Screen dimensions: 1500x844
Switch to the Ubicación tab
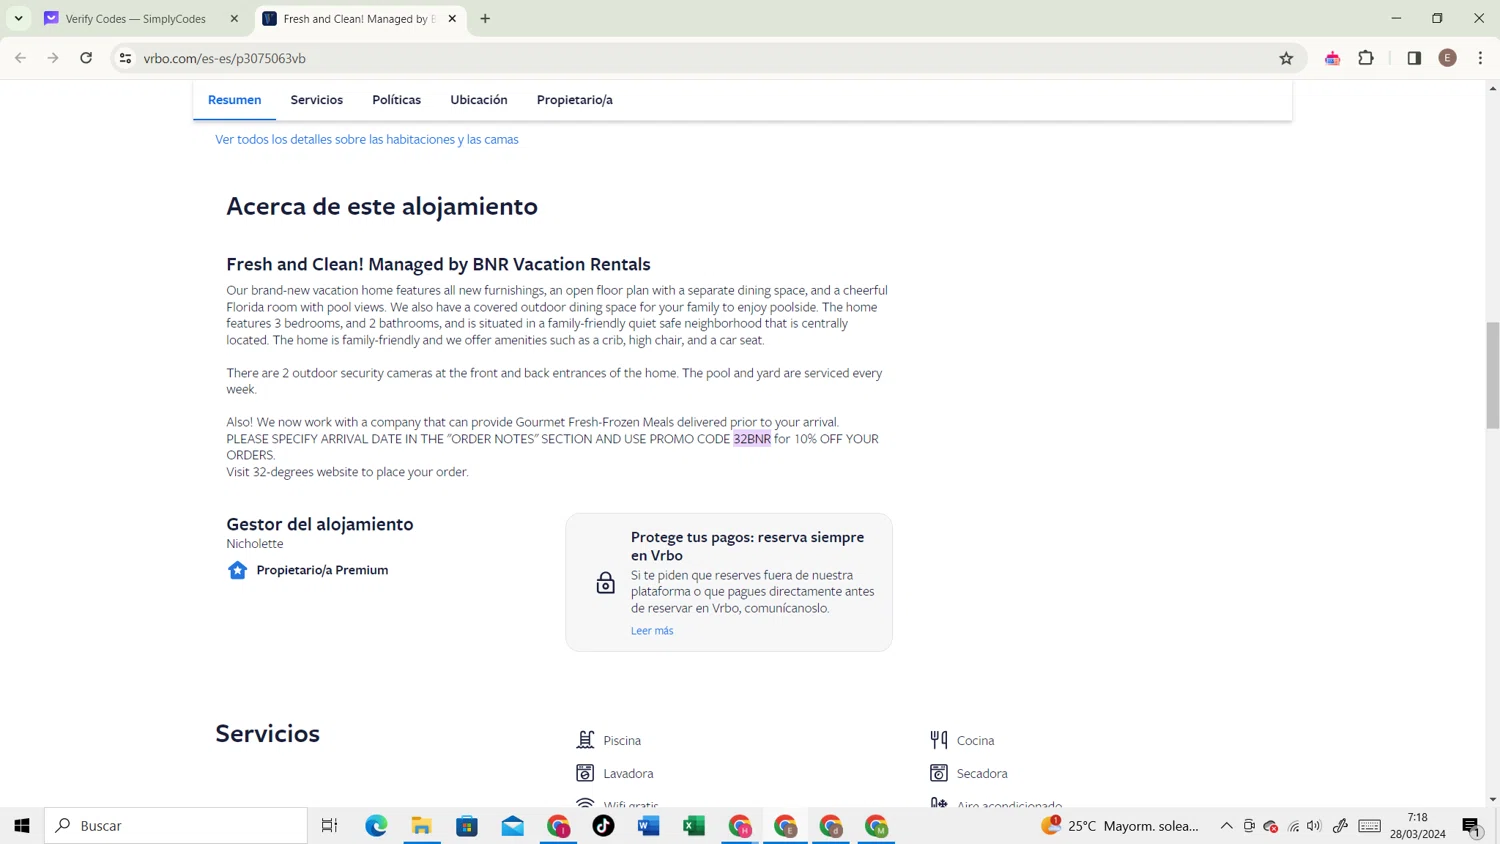(478, 100)
